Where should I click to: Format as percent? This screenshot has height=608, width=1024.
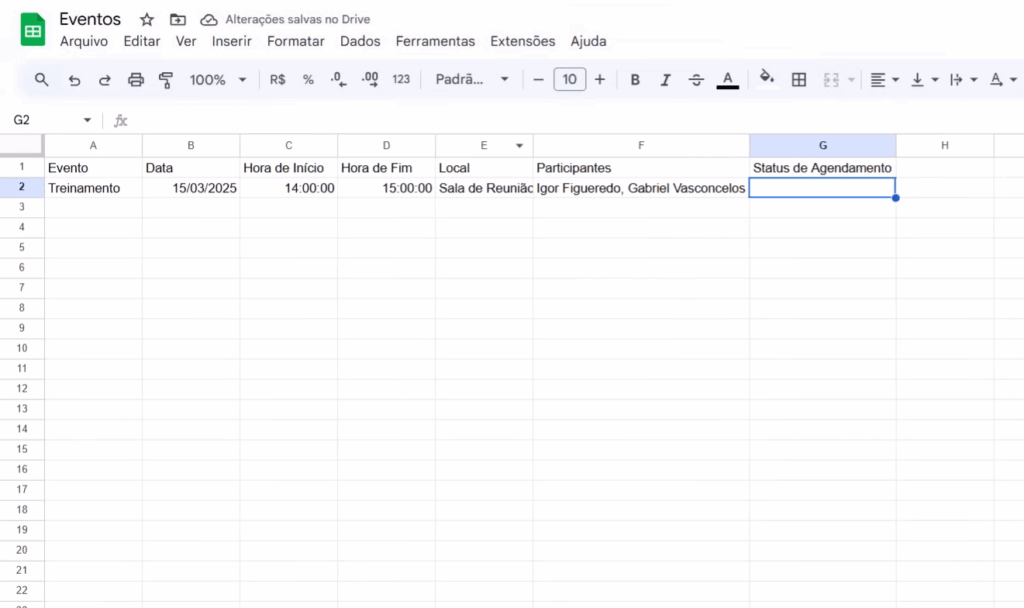pyautogui.click(x=308, y=80)
